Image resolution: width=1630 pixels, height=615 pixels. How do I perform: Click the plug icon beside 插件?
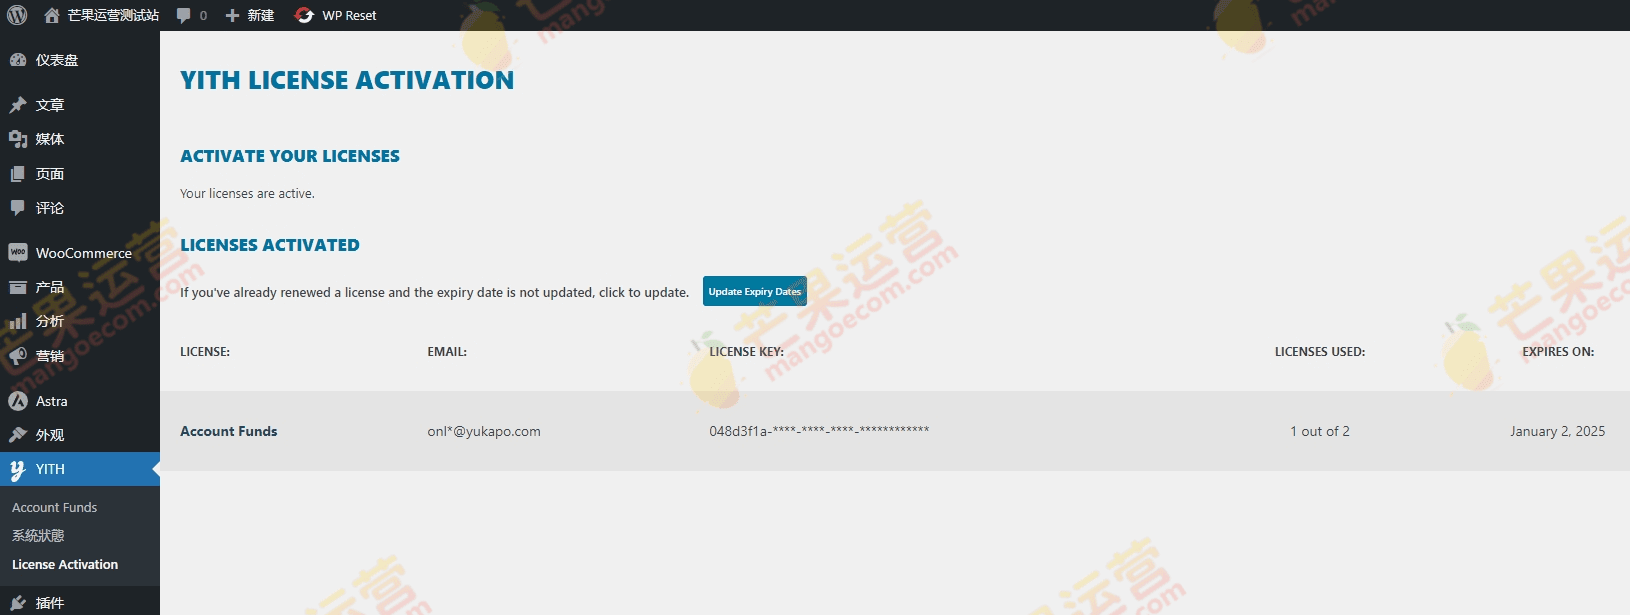(x=18, y=603)
